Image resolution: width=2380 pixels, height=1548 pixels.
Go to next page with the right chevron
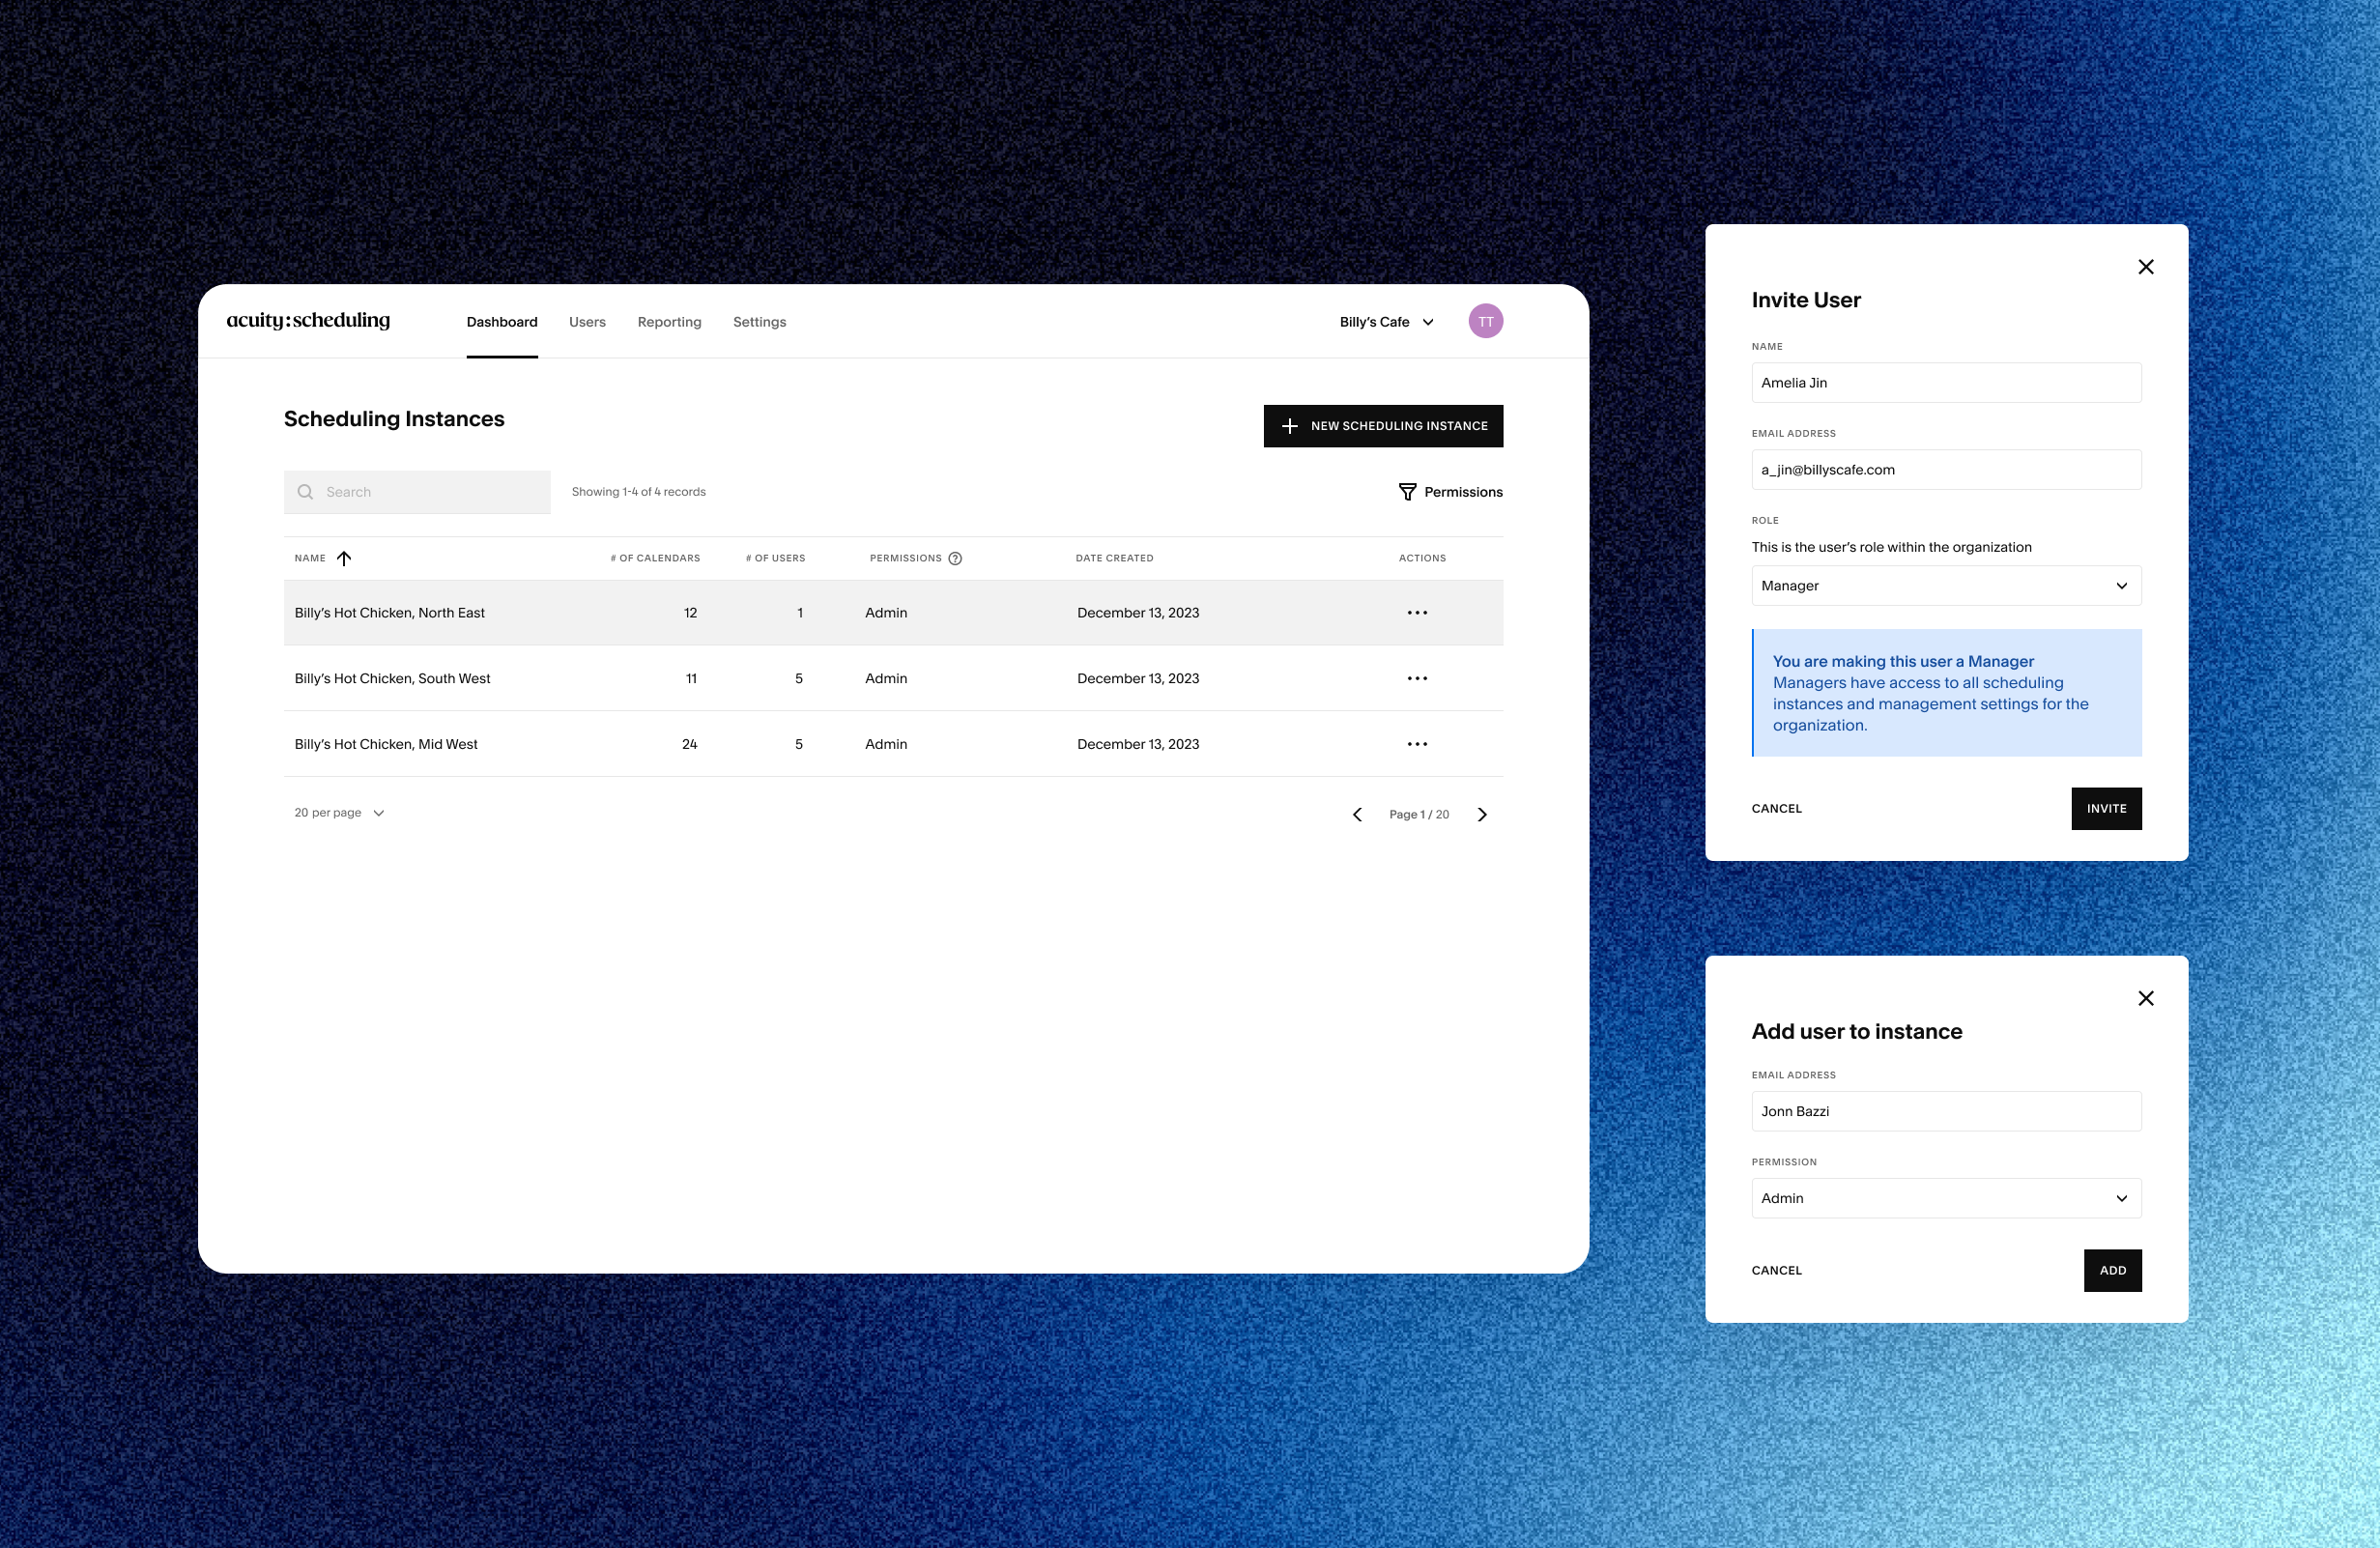1481,814
